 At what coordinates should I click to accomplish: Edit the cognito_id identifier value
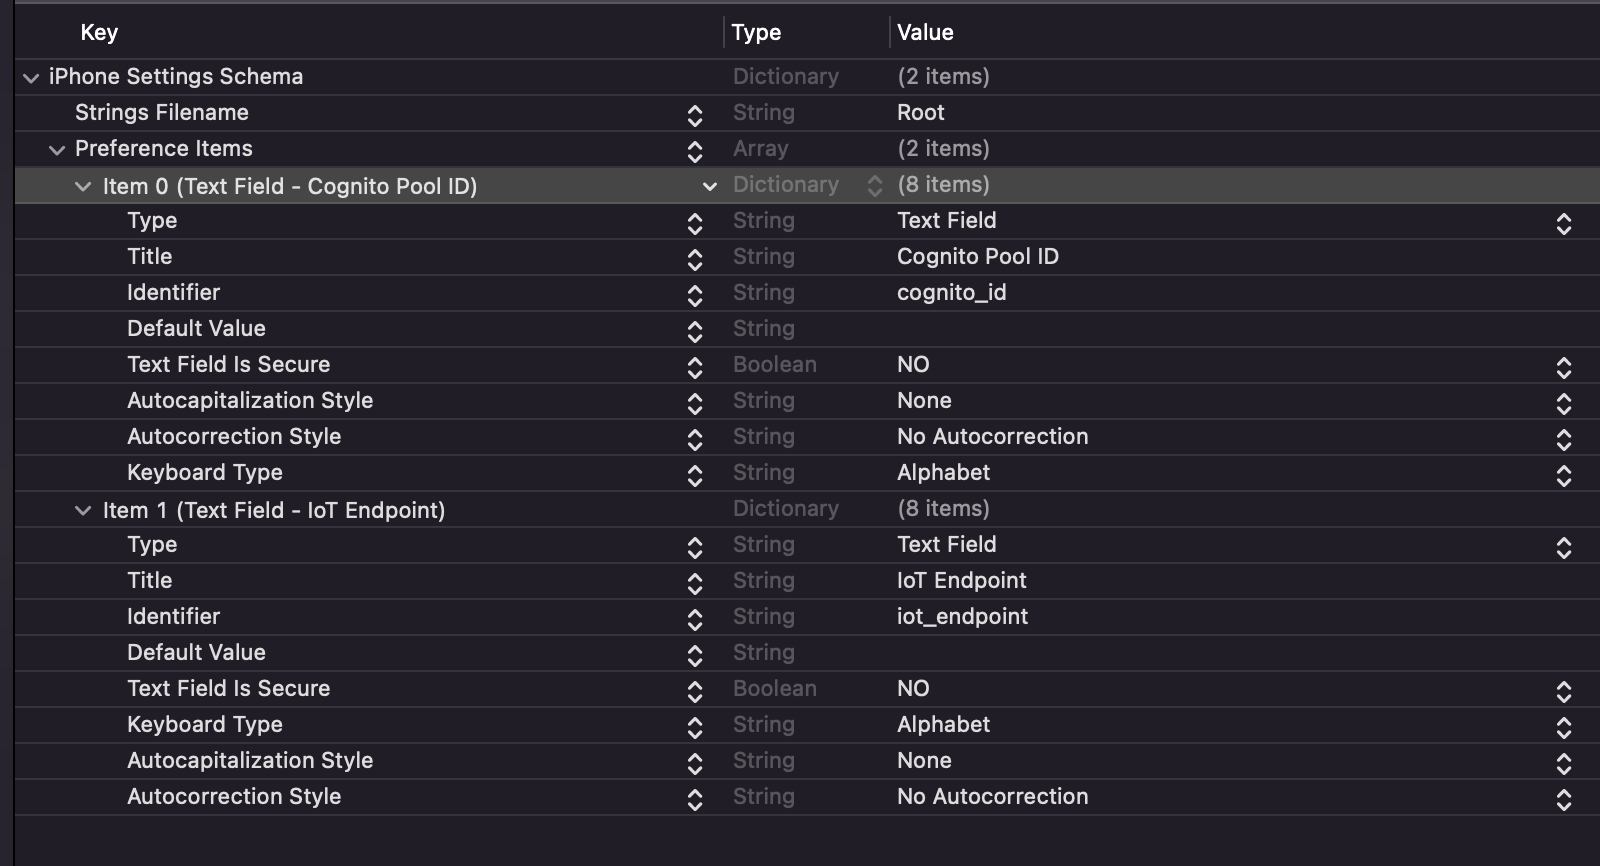952,292
